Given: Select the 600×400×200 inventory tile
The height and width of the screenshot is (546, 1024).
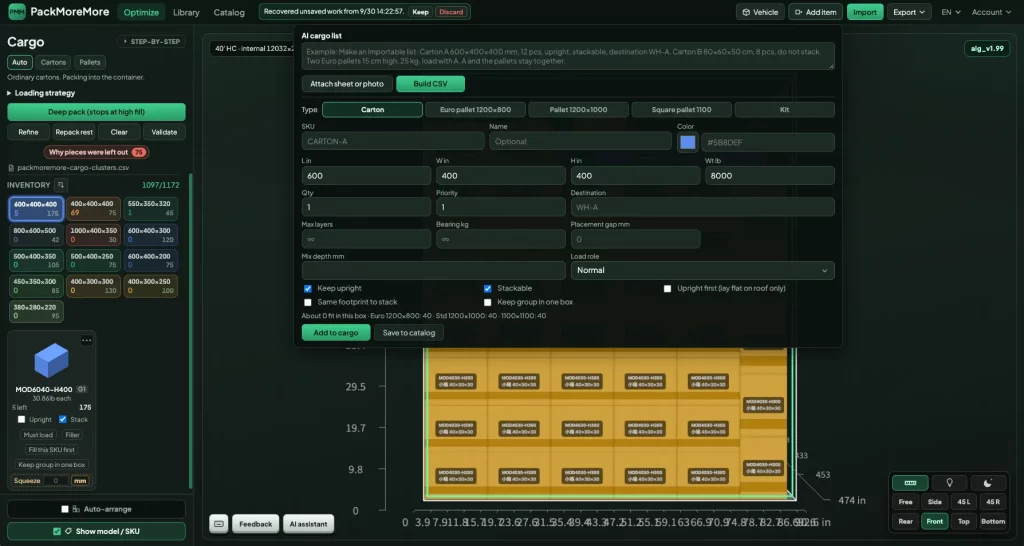Looking at the screenshot, I should pyautogui.click(x=150, y=261).
